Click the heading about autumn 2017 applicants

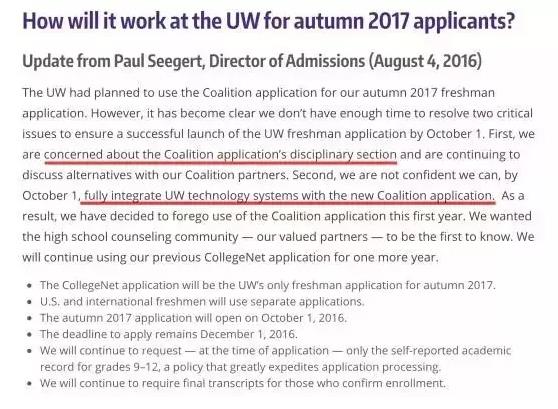[x=268, y=21]
